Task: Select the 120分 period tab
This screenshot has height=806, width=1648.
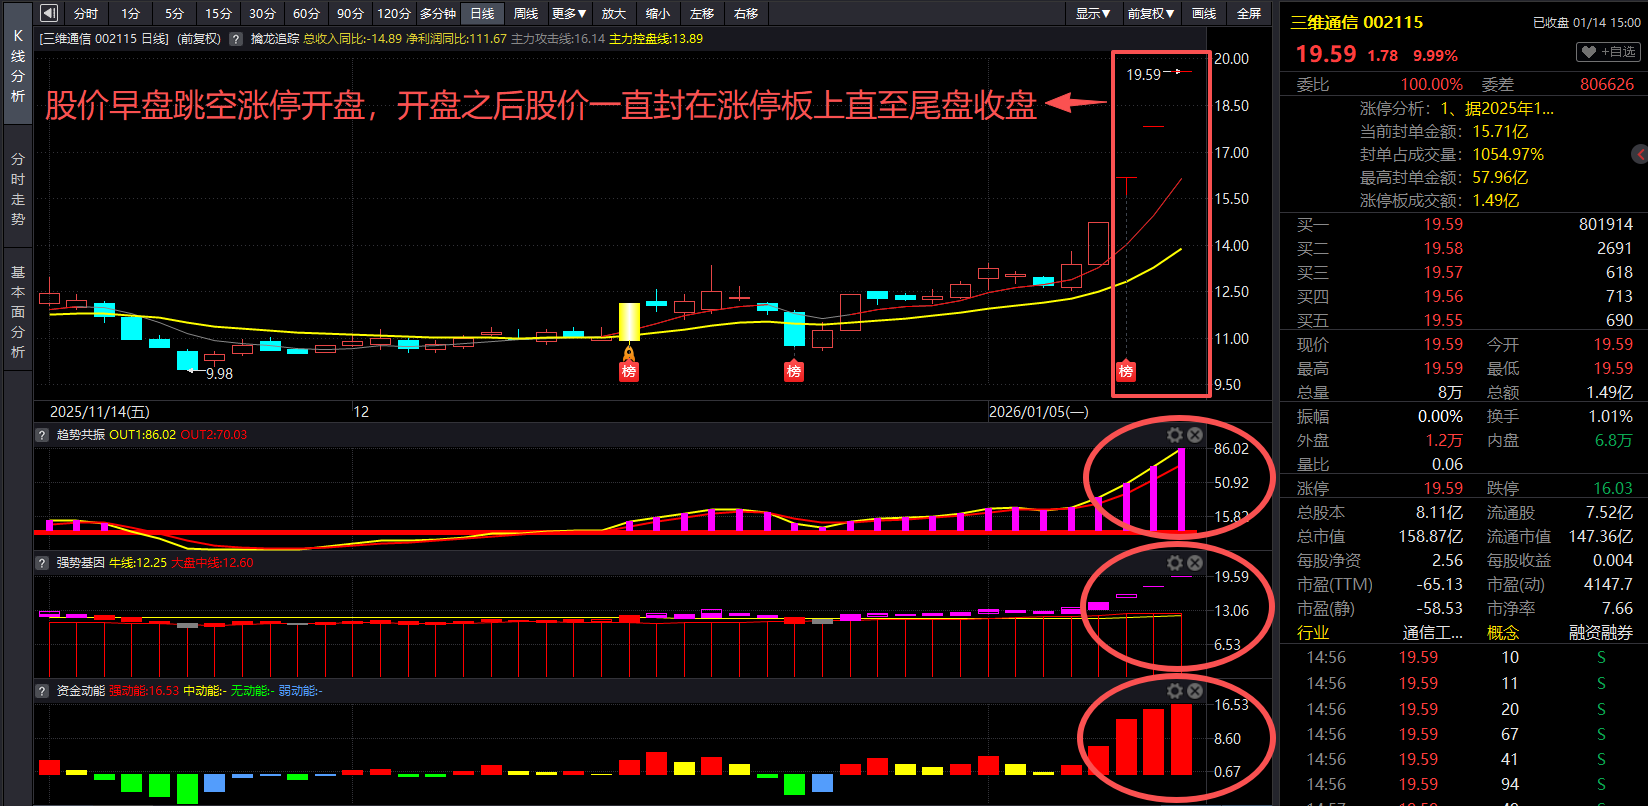Action: point(394,13)
